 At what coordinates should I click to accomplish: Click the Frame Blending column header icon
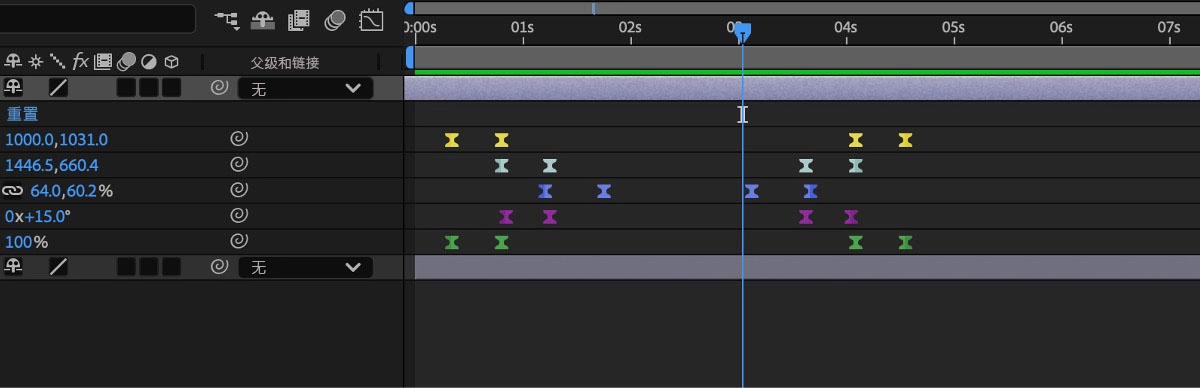[103, 62]
